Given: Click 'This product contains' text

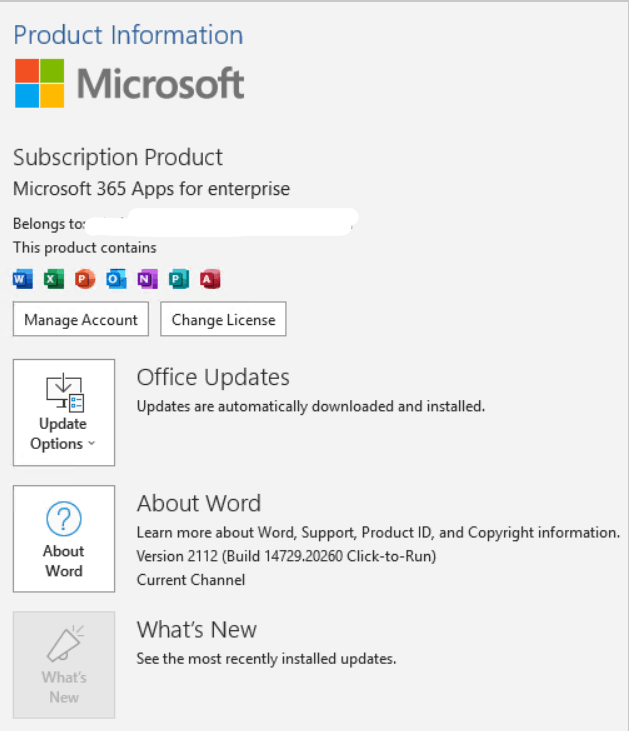Looking at the screenshot, I should coord(85,248).
